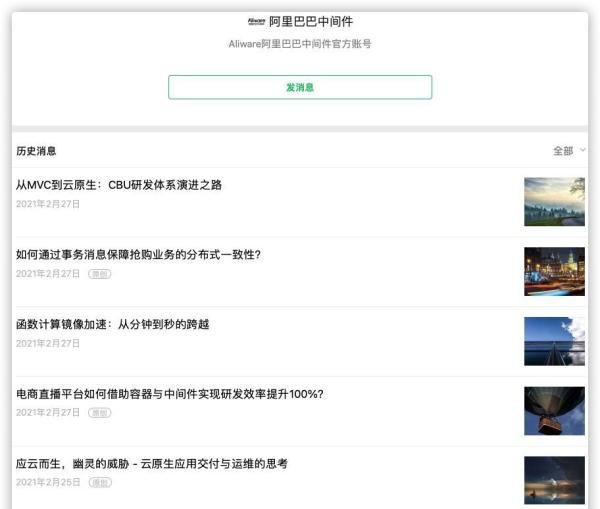Click the Aliware logo next to 阿里巴巴中间件

[x=256, y=21]
